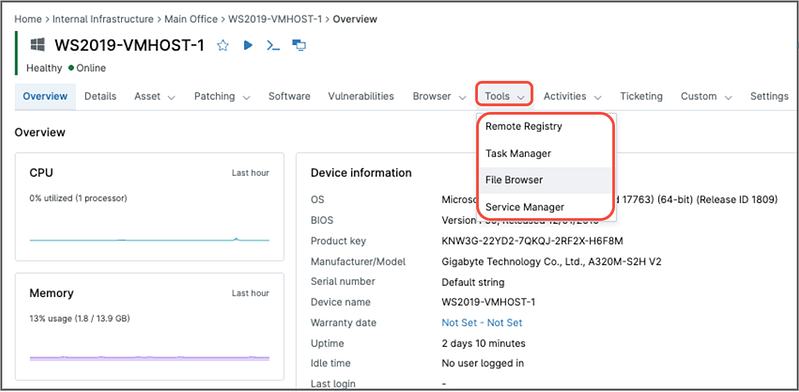The image size is (799, 392).
Task: Go to the Software tab
Action: 289,96
